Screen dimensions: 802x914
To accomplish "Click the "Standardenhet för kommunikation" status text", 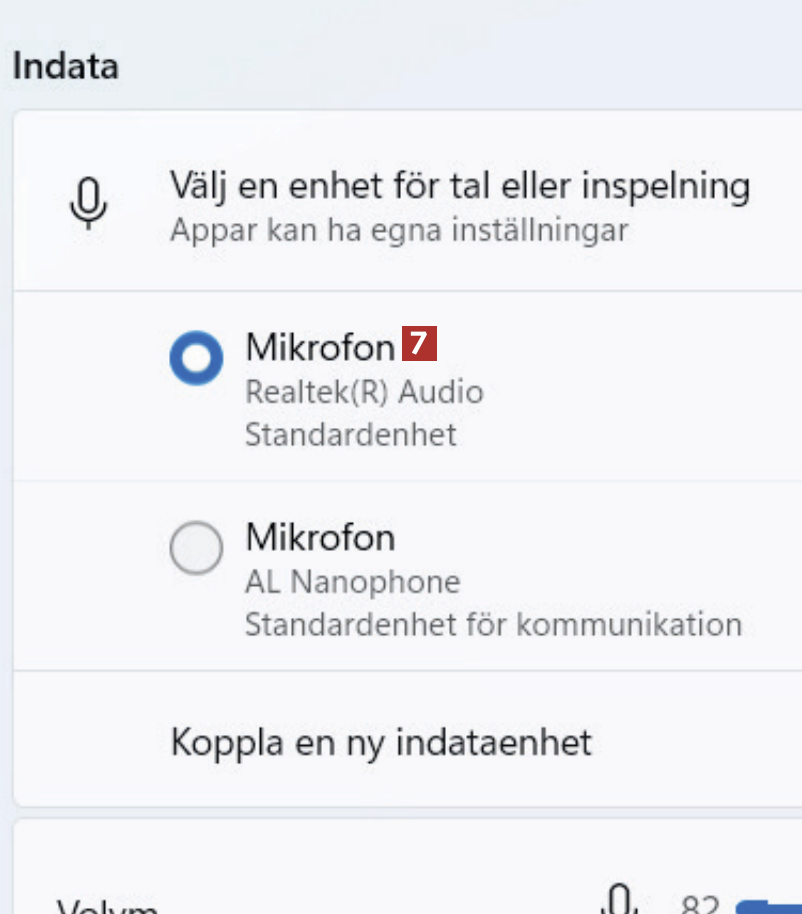I will point(493,625).
